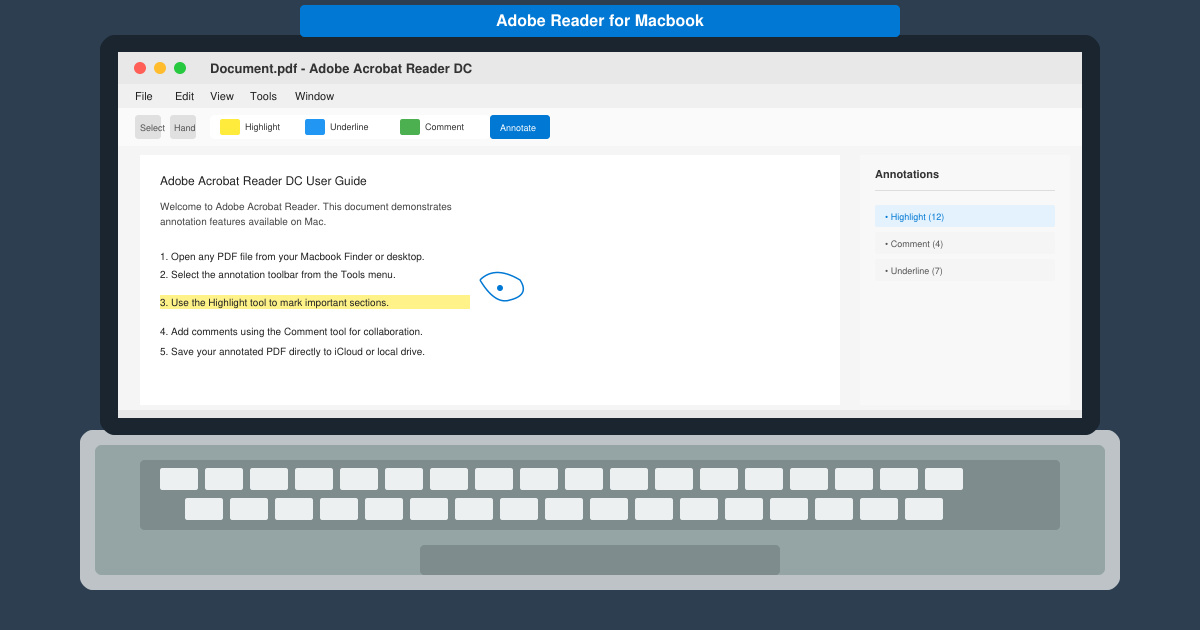1200x630 pixels.
Task: Click the 'Adobe Acrobat Reader DC User Guide' heading
Action: [x=263, y=181]
